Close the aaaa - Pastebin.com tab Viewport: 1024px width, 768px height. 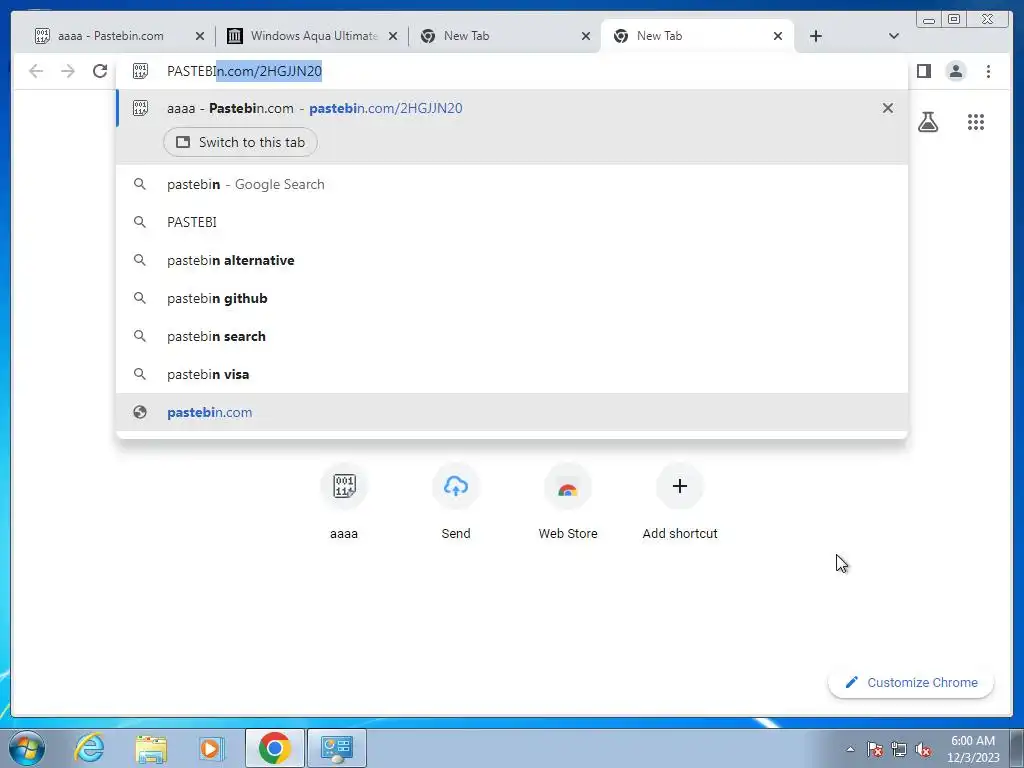point(200,36)
